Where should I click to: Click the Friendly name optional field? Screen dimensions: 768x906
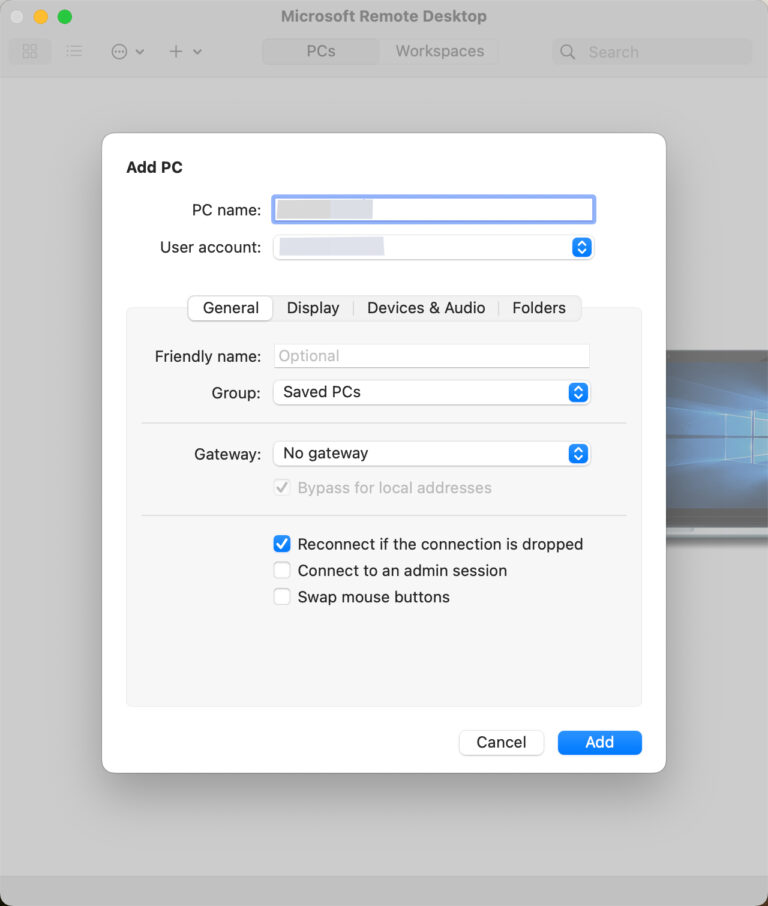[x=432, y=356]
